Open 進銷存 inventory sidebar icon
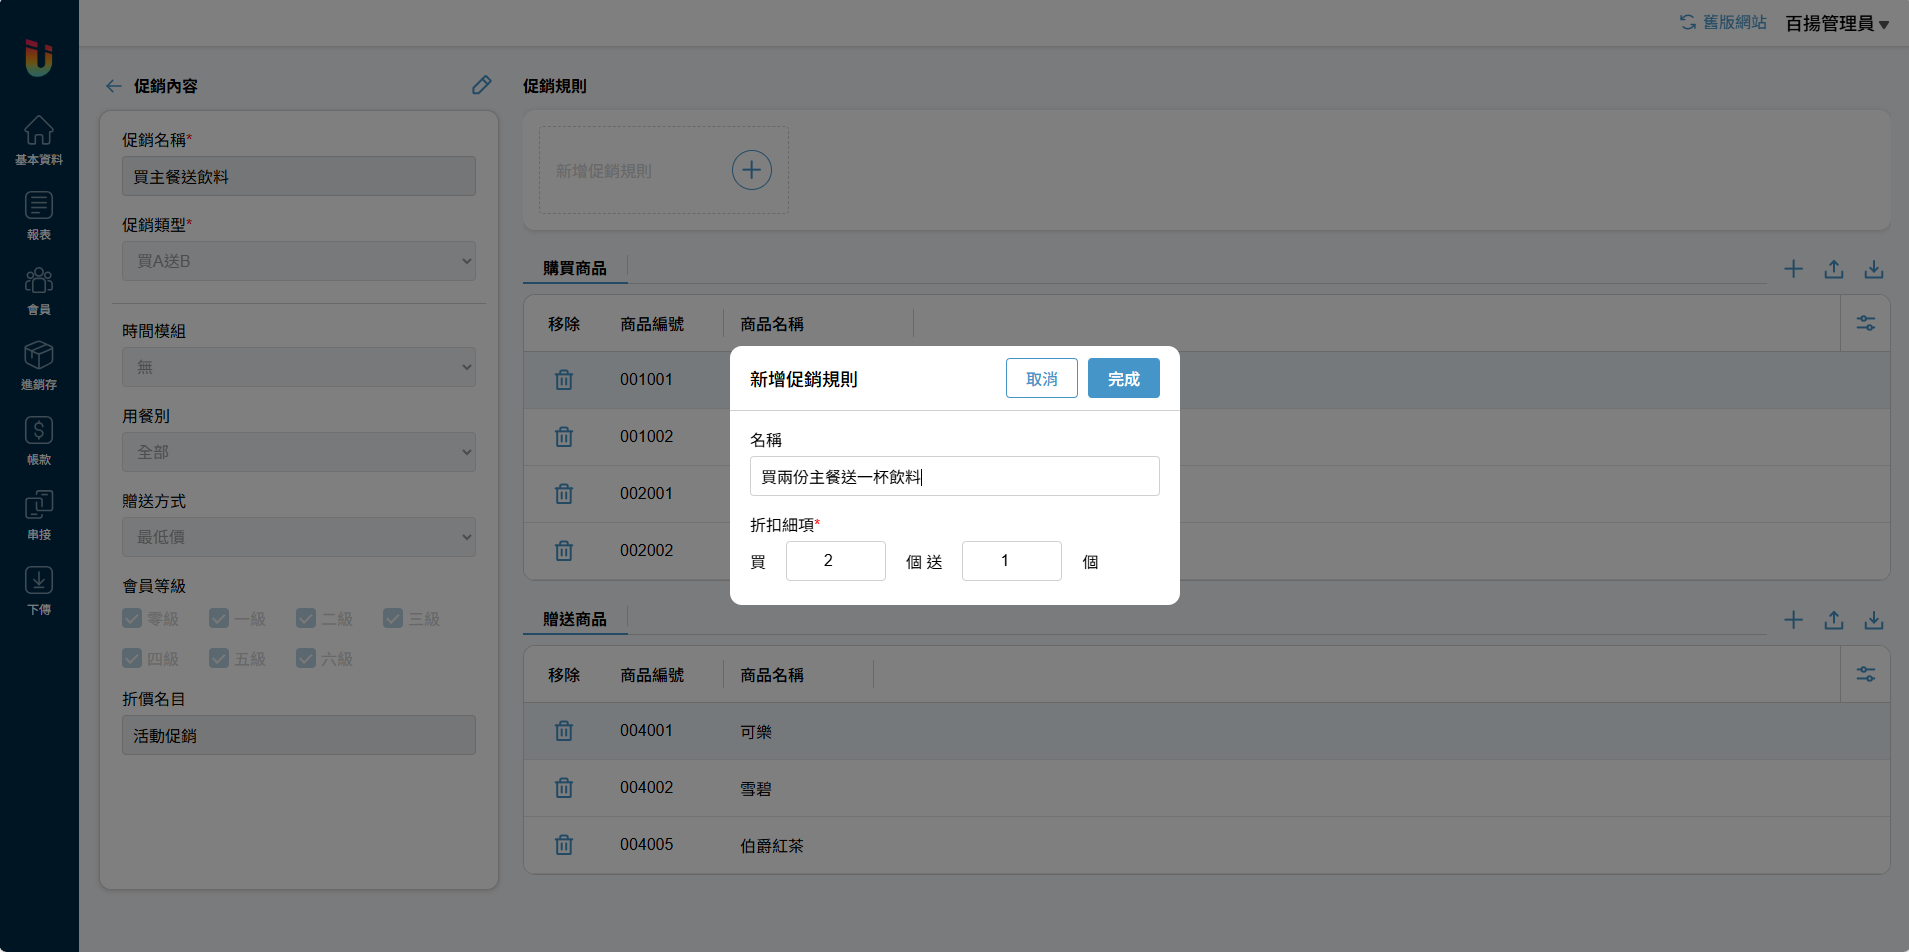The height and width of the screenshot is (952, 1909). pyautogui.click(x=39, y=365)
